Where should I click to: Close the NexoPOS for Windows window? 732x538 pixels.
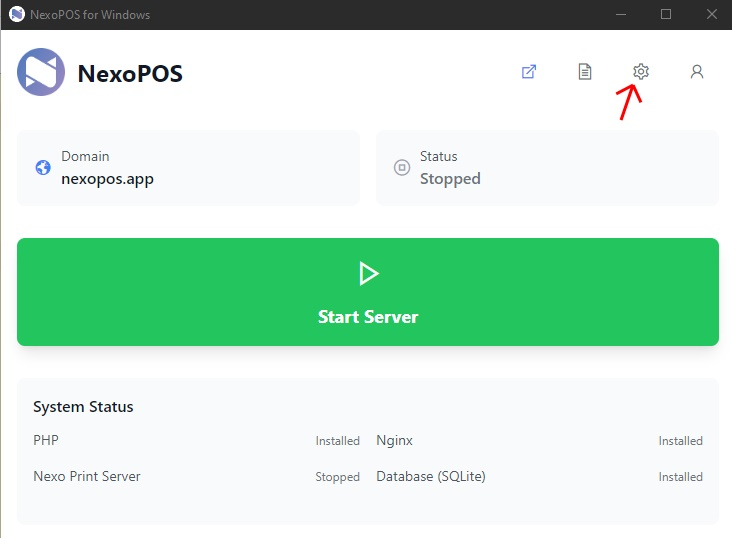[711, 14]
